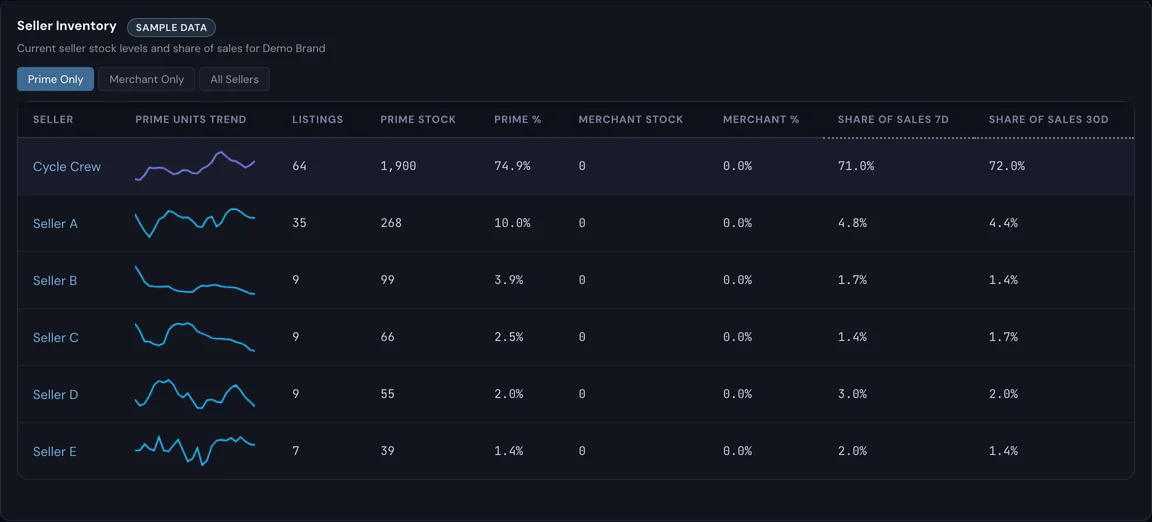Click the 2.5% prime percentage cell
1152x522 pixels.
tap(509, 337)
